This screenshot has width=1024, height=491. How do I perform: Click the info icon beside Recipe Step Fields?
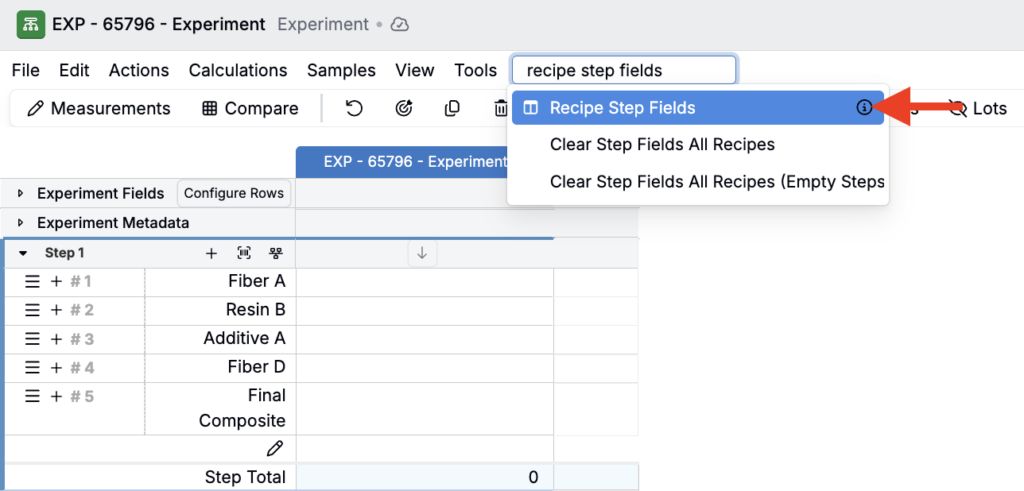point(864,108)
